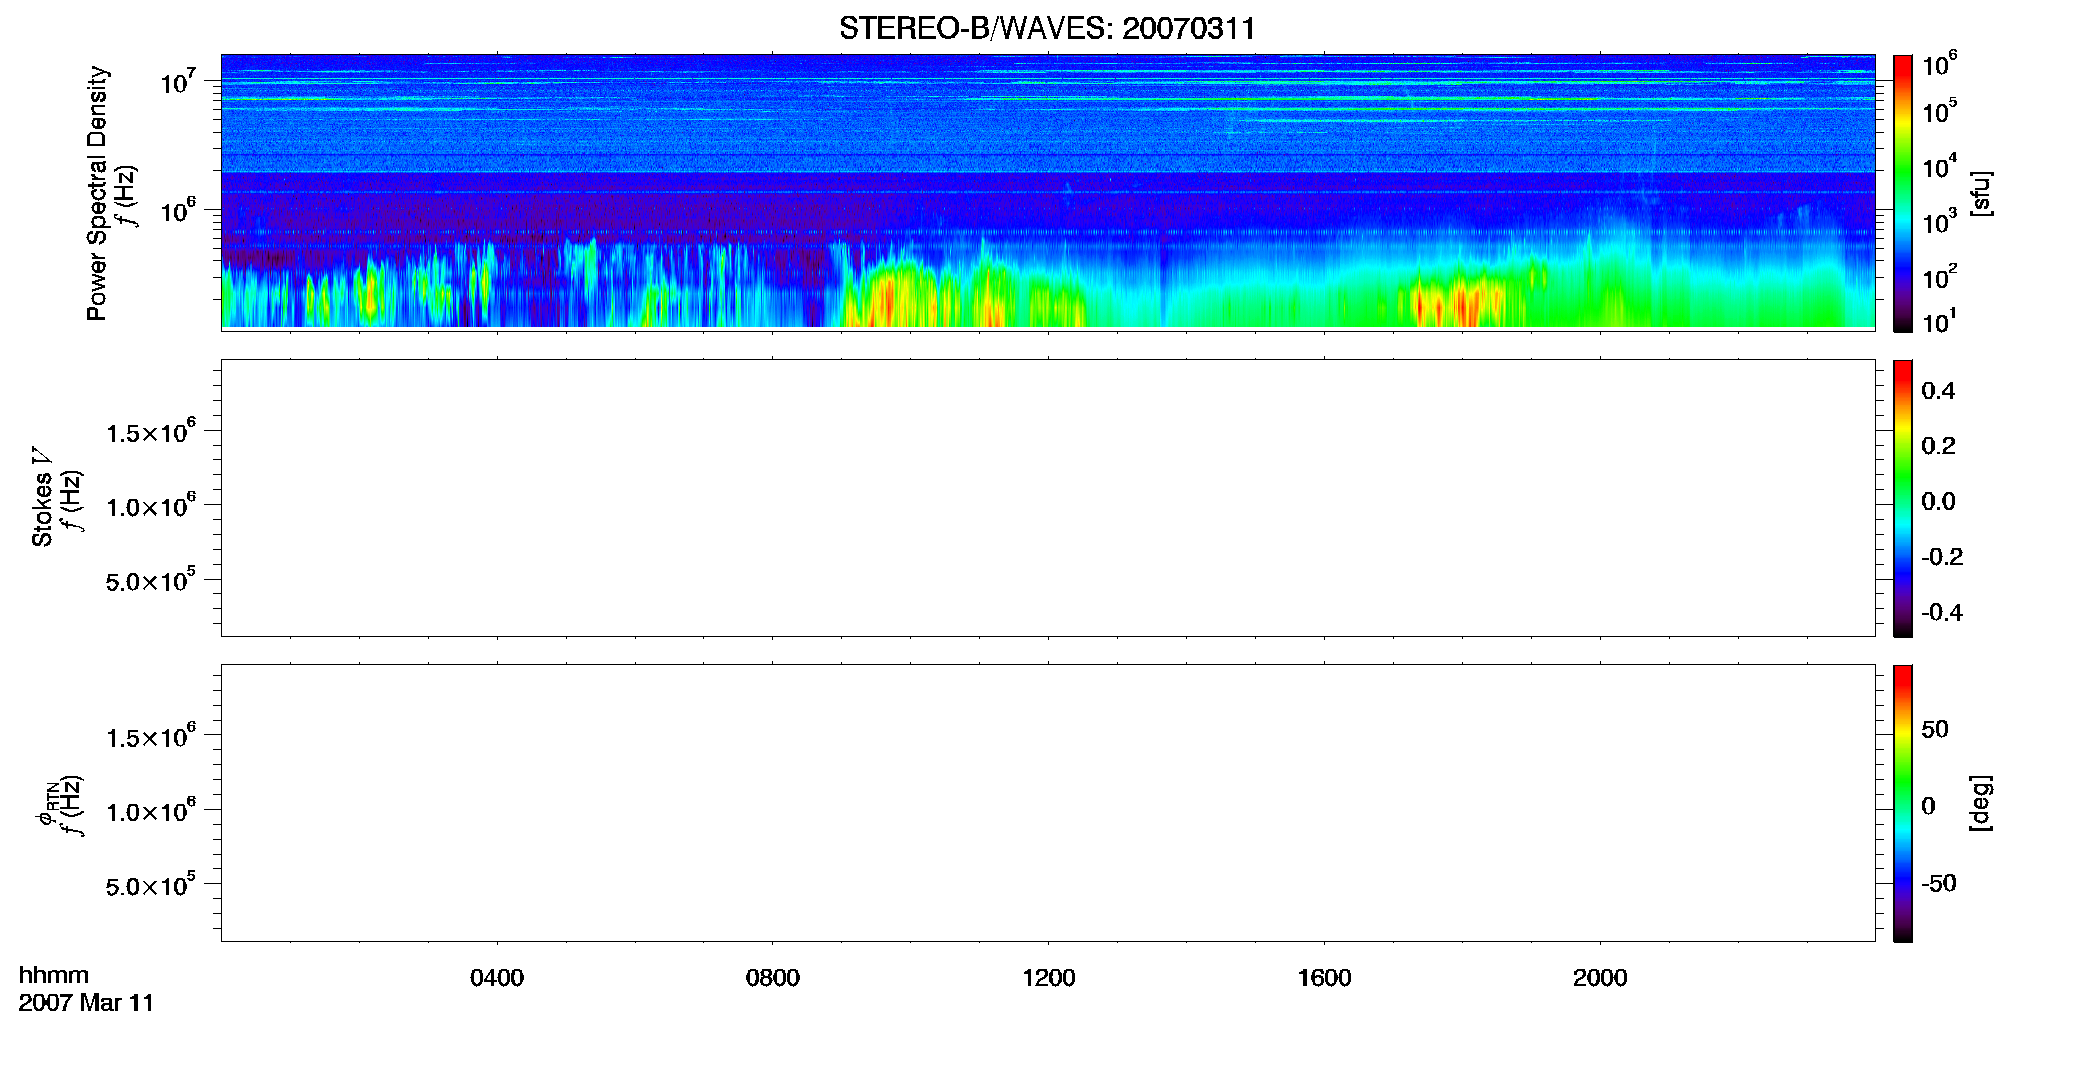The image size is (2096, 1080).
Task: Click the 0800 time tick label
Action: pos(773,978)
